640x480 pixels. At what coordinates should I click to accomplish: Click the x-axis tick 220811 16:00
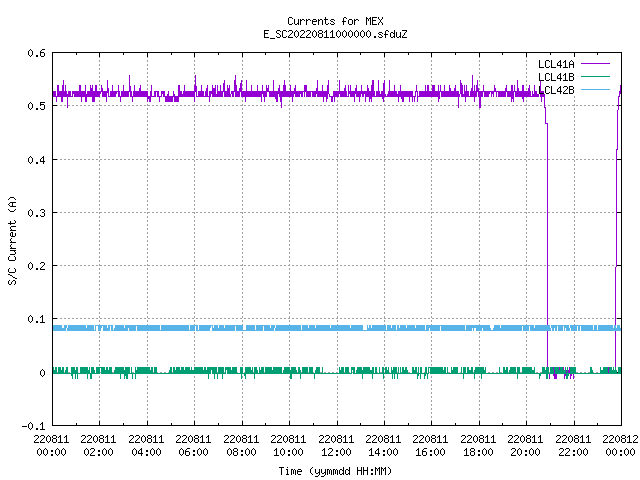click(x=430, y=445)
